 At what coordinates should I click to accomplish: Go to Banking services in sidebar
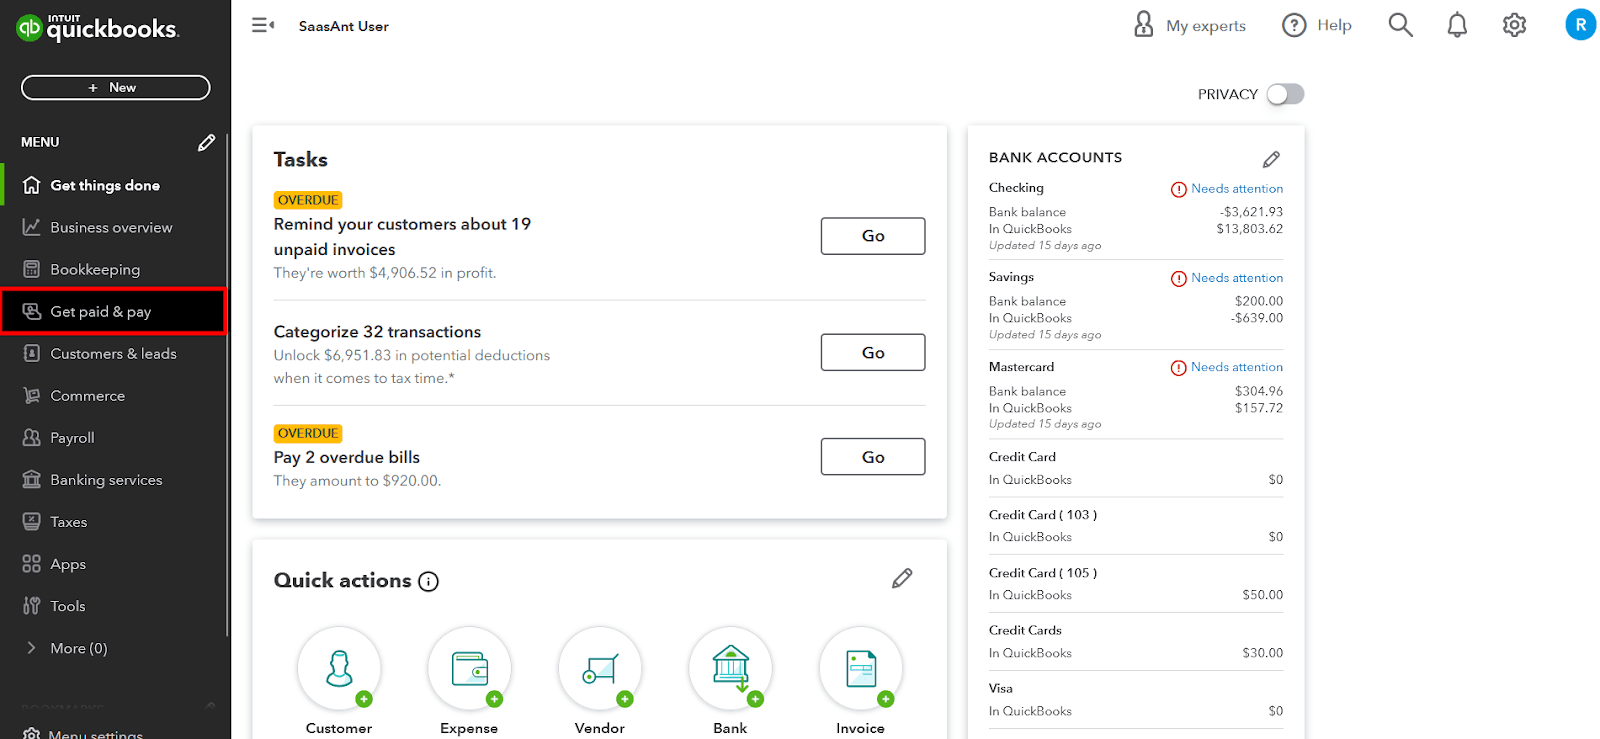[x=106, y=480]
